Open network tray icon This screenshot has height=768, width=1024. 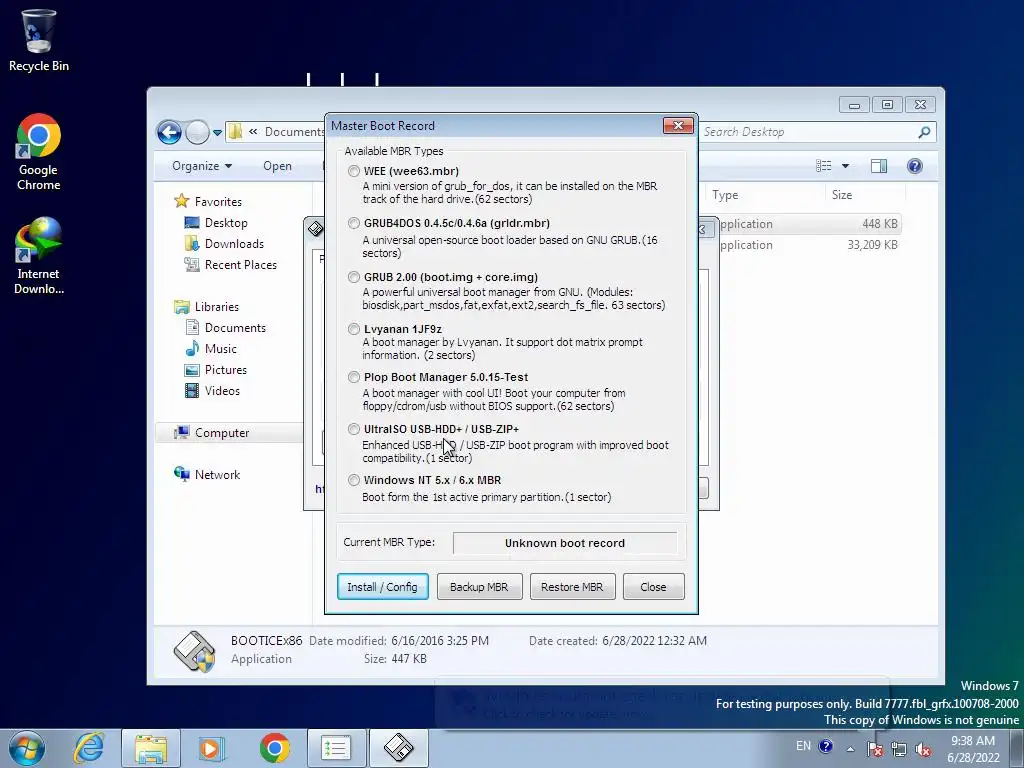pos(899,749)
